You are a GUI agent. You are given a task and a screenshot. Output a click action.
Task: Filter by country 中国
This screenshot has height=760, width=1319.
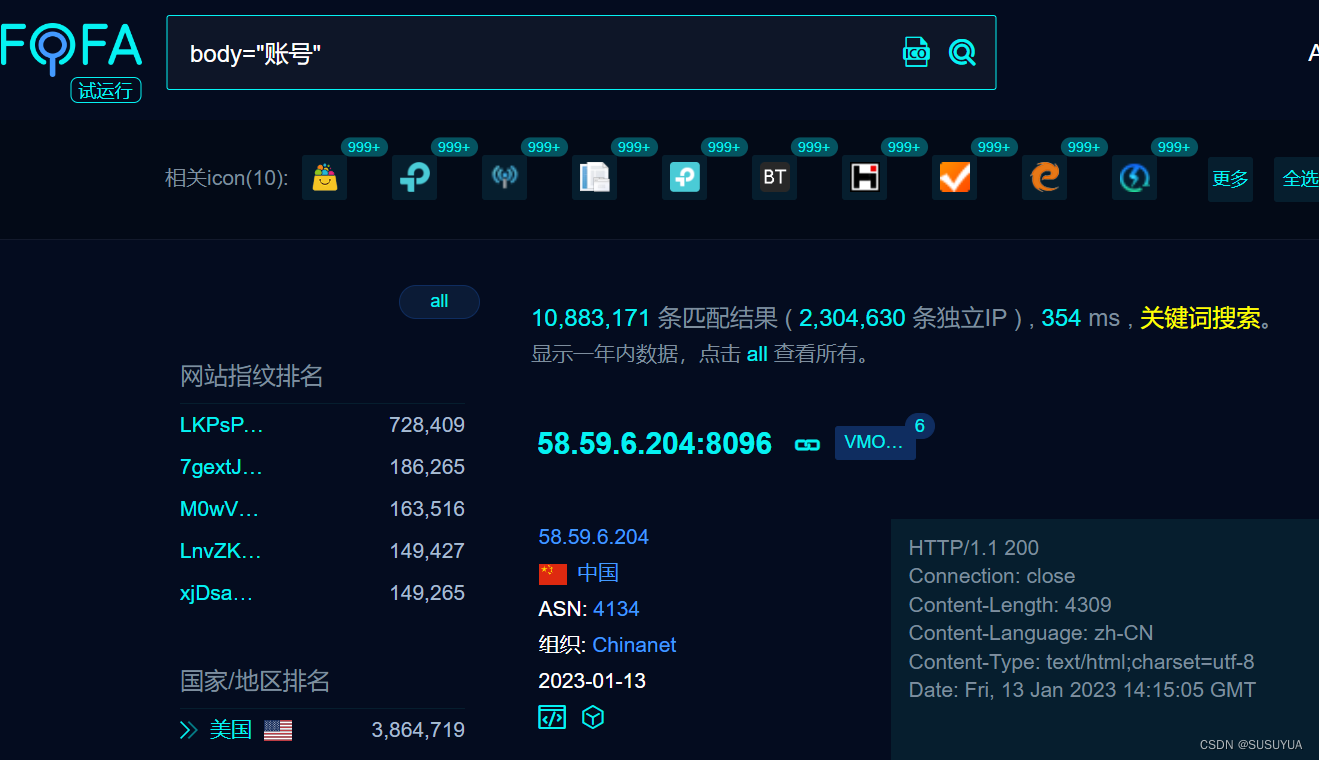tap(598, 573)
